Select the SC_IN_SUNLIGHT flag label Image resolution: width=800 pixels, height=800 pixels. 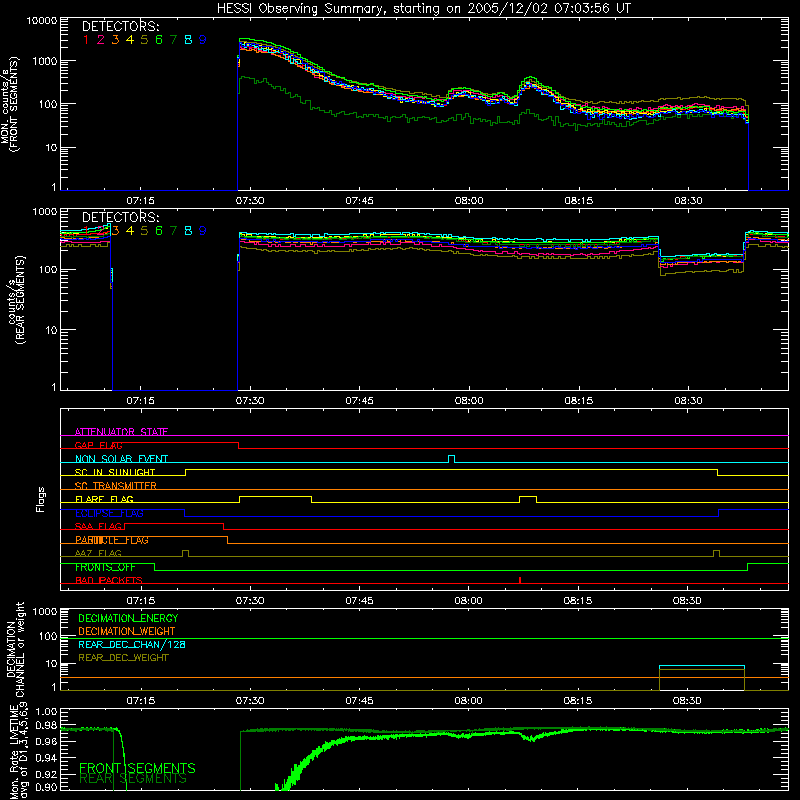(x=115, y=472)
